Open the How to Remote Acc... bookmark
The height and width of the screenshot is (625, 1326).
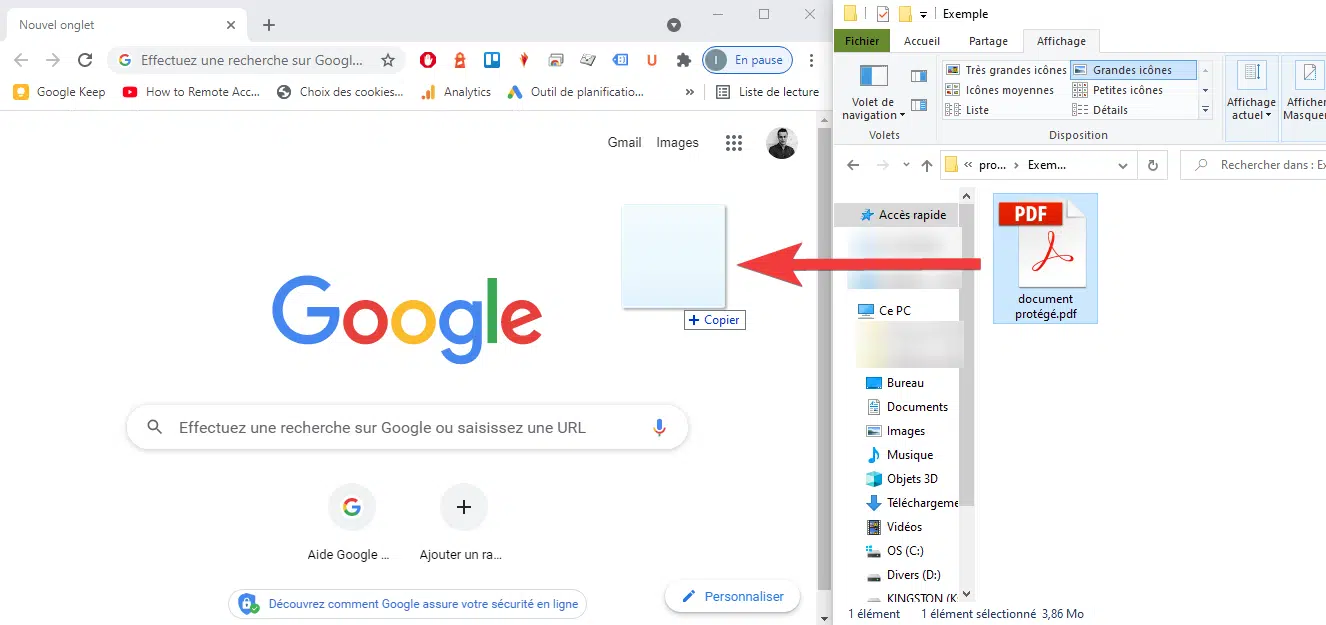click(191, 91)
